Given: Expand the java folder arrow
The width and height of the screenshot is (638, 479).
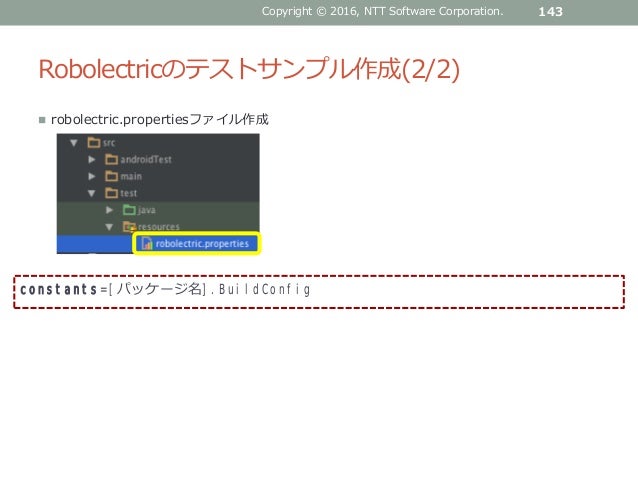Looking at the screenshot, I should (x=109, y=210).
